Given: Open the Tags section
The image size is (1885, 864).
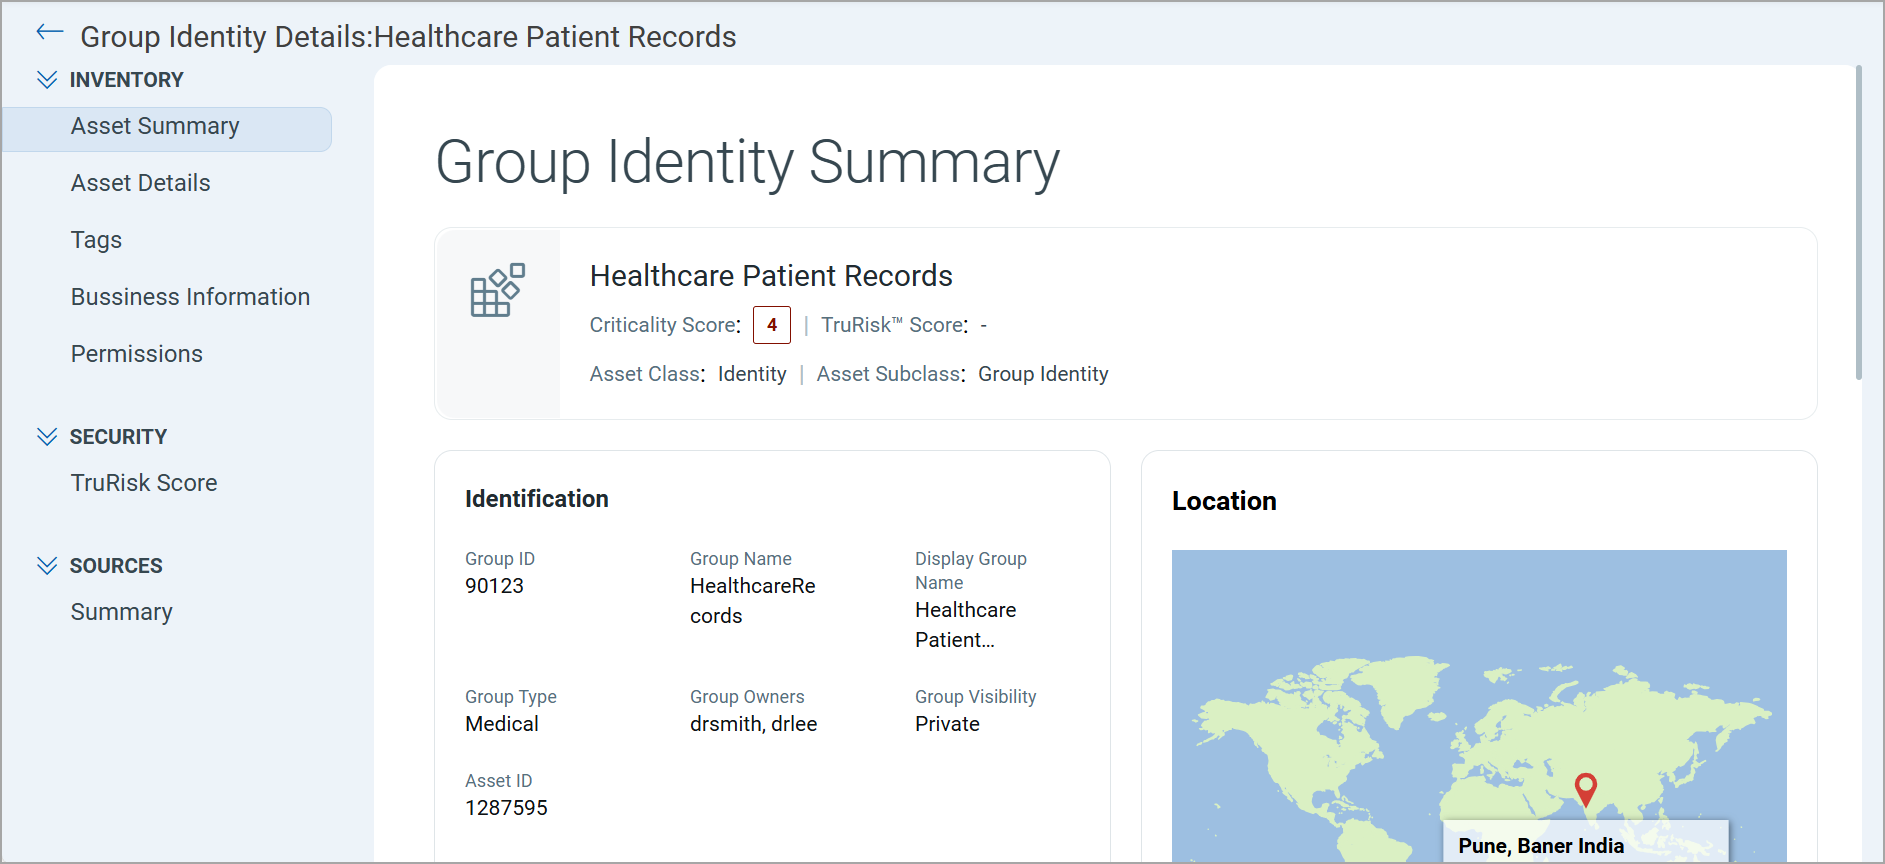Looking at the screenshot, I should 96,241.
